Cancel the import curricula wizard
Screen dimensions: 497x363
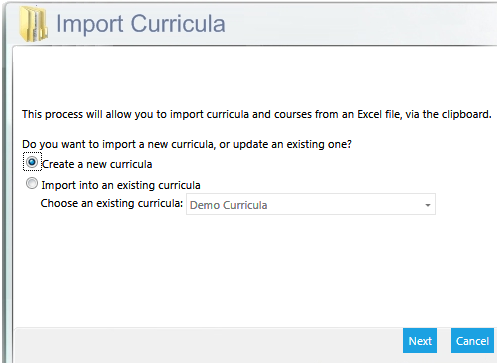coord(472,341)
